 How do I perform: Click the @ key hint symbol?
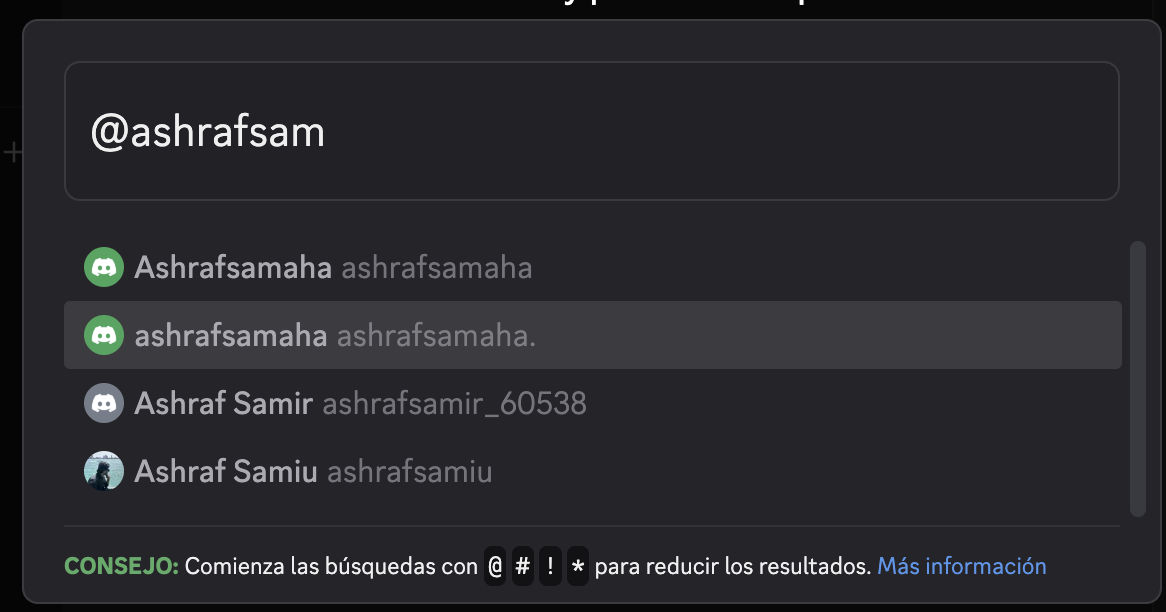[x=495, y=567]
